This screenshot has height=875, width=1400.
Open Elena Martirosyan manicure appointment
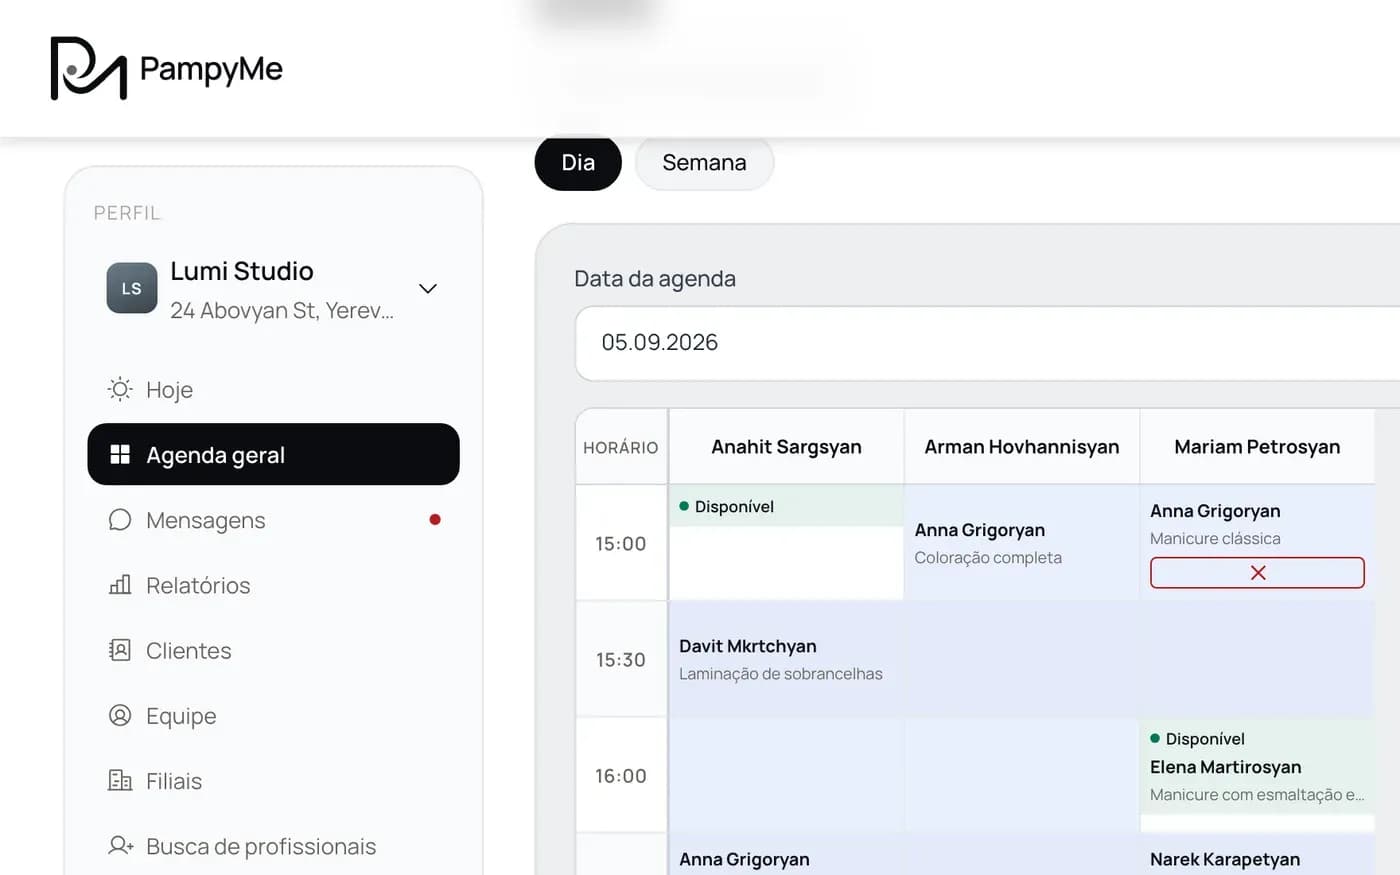(1257, 781)
